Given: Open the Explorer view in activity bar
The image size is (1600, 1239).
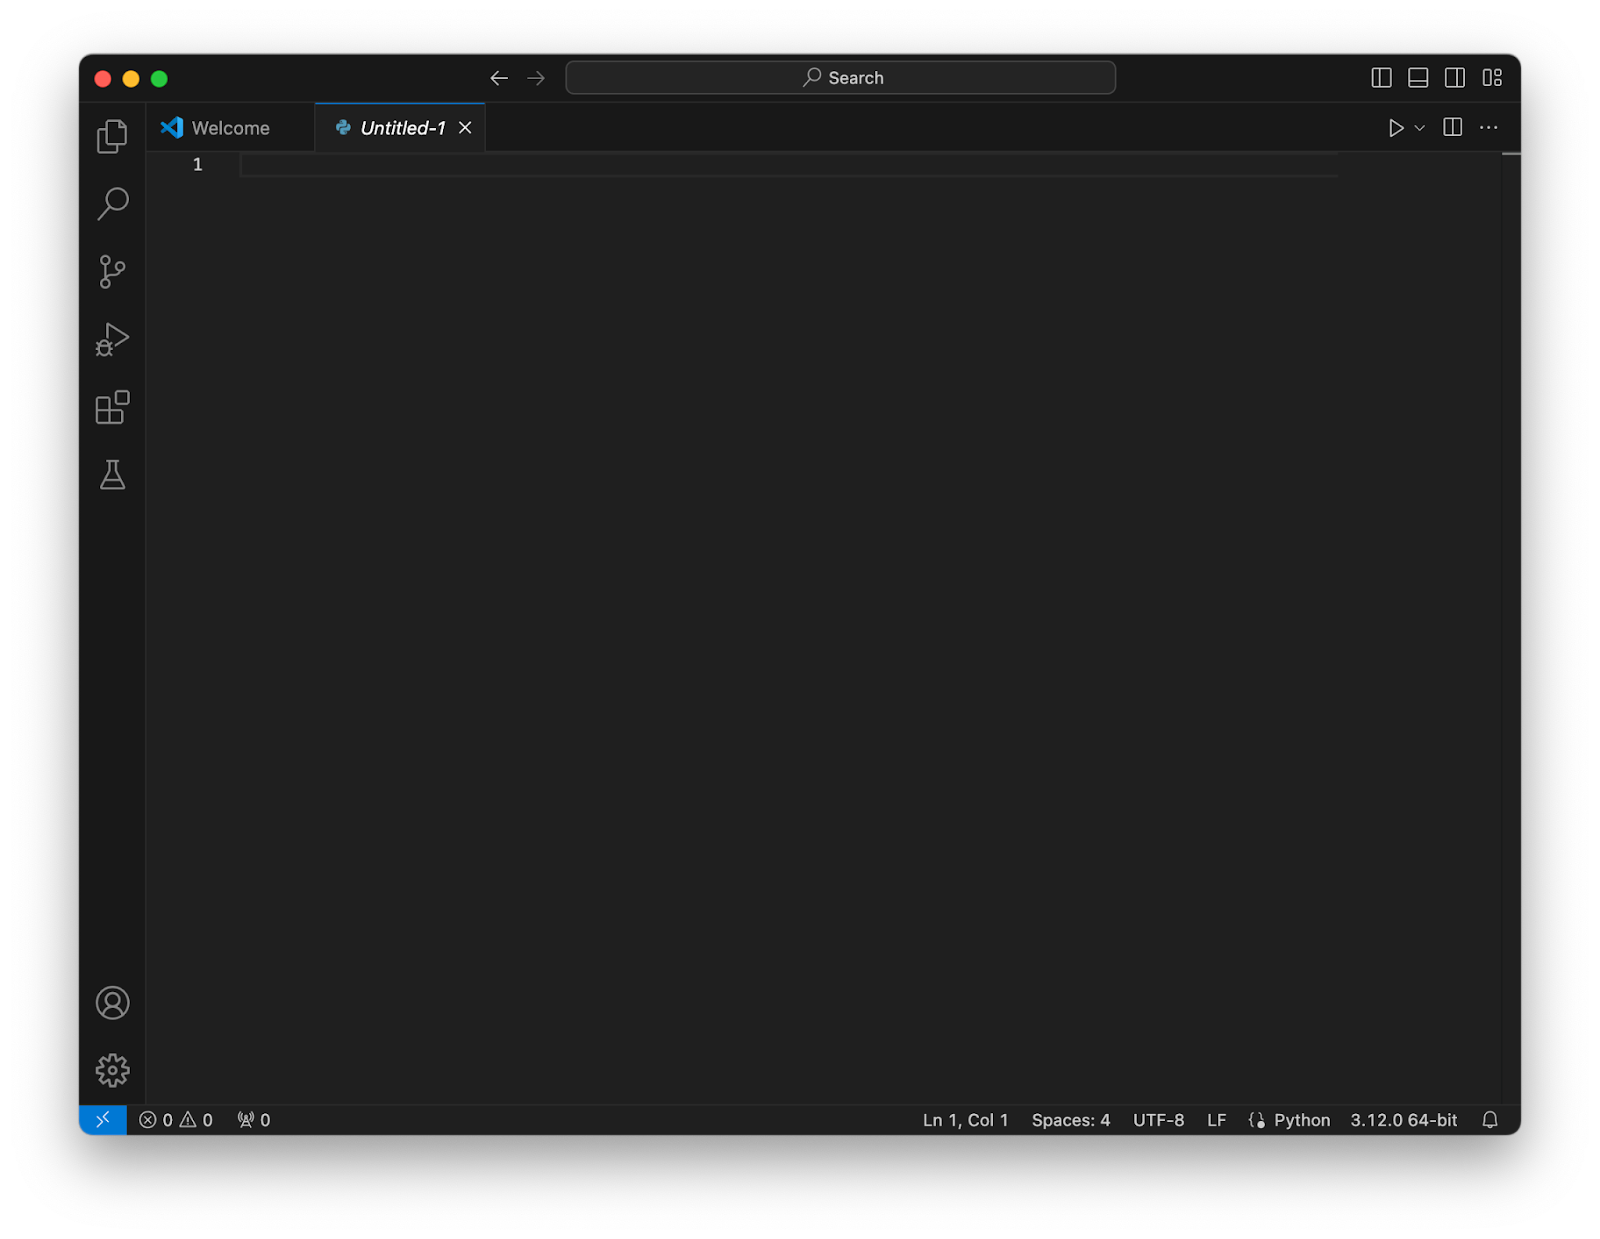Looking at the screenshot, I should click(x=112, y=136).
